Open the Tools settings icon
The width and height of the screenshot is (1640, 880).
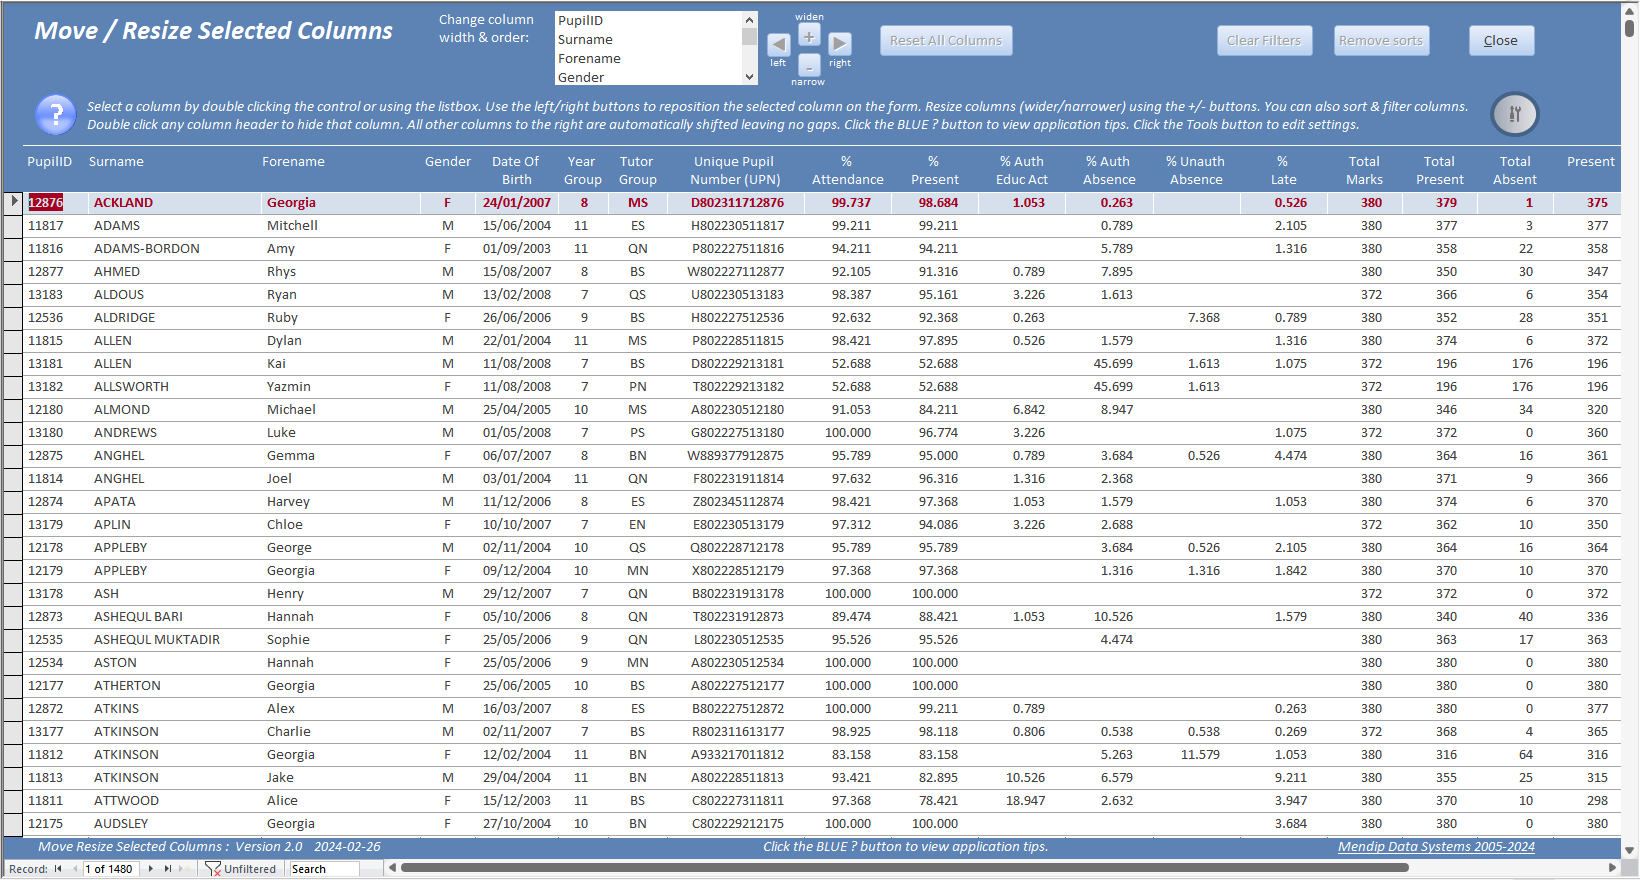pyautogui.click(x=1514, y=114)
